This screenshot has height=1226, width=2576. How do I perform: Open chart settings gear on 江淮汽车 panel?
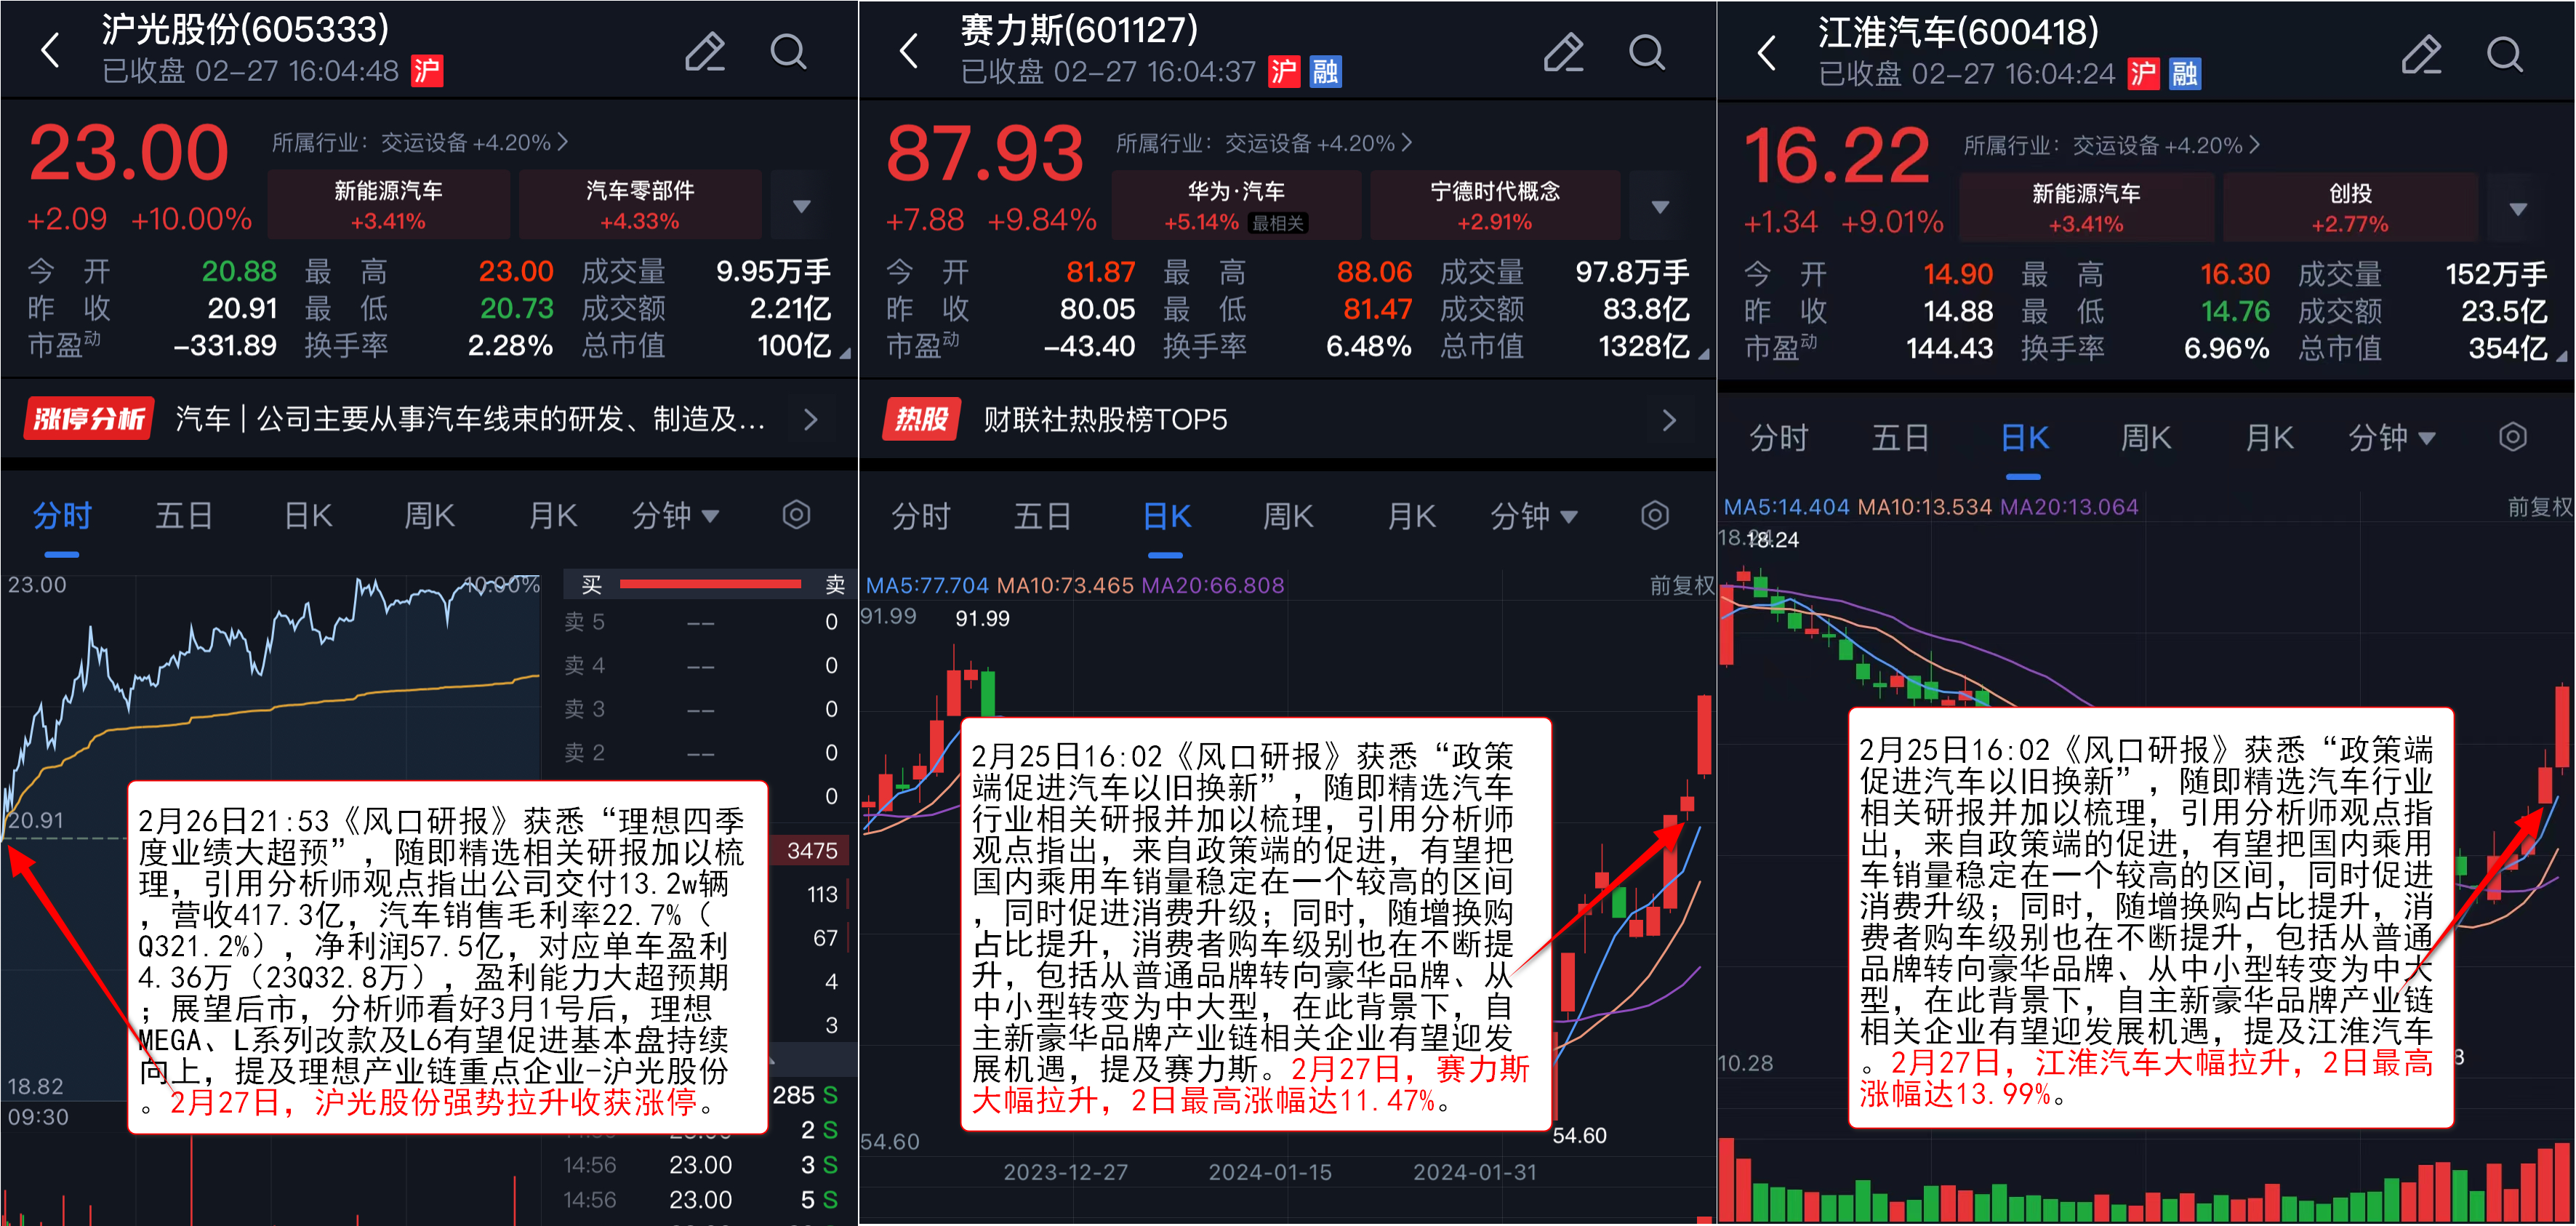click(2513, 437)
